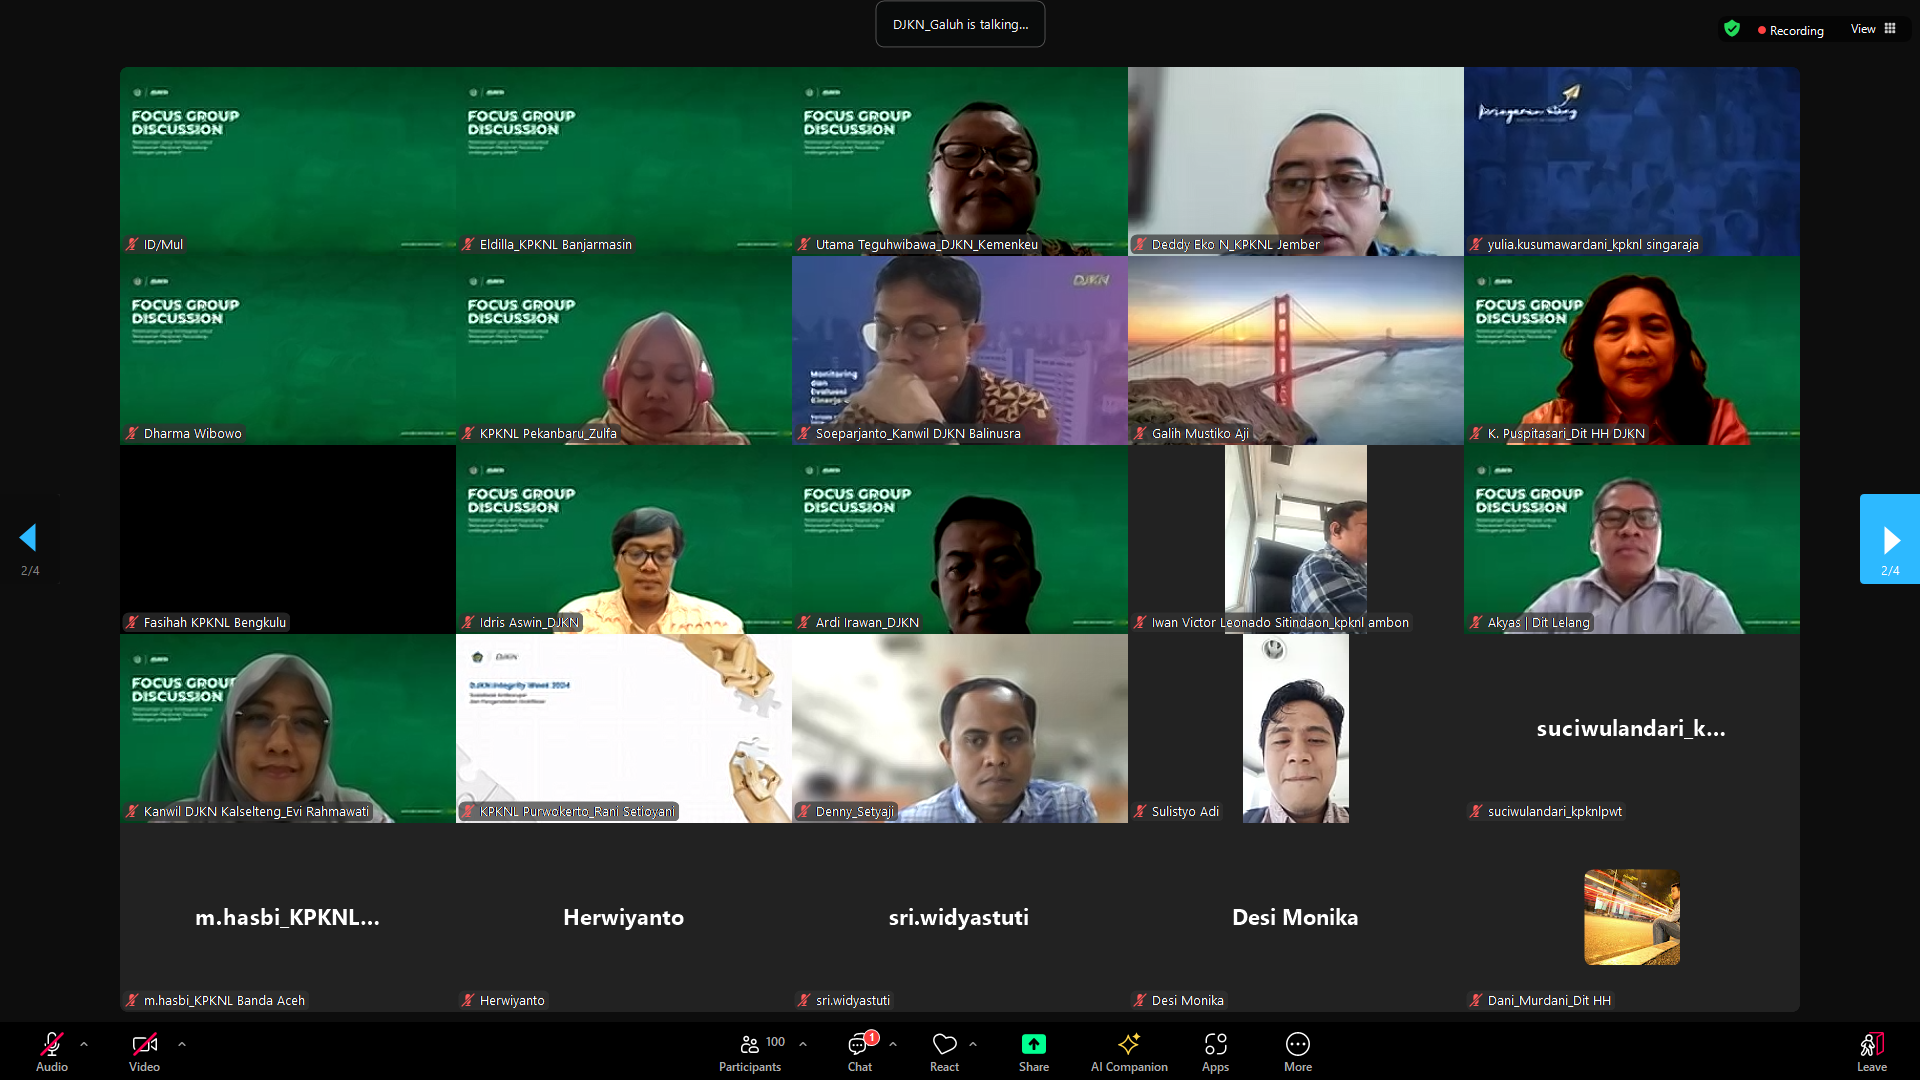Toggle microphone with the Audio button
Image resolution: width=1920 pixels, height=1080 pixels.
(x=52, y=1045)
